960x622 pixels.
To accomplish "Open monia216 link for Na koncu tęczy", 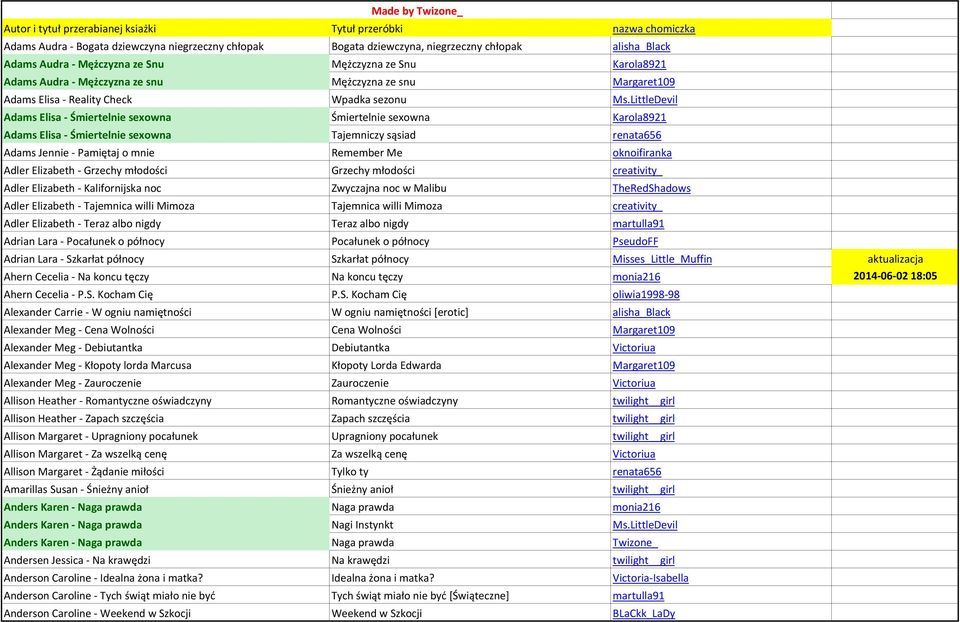I will tap(636, 277).
